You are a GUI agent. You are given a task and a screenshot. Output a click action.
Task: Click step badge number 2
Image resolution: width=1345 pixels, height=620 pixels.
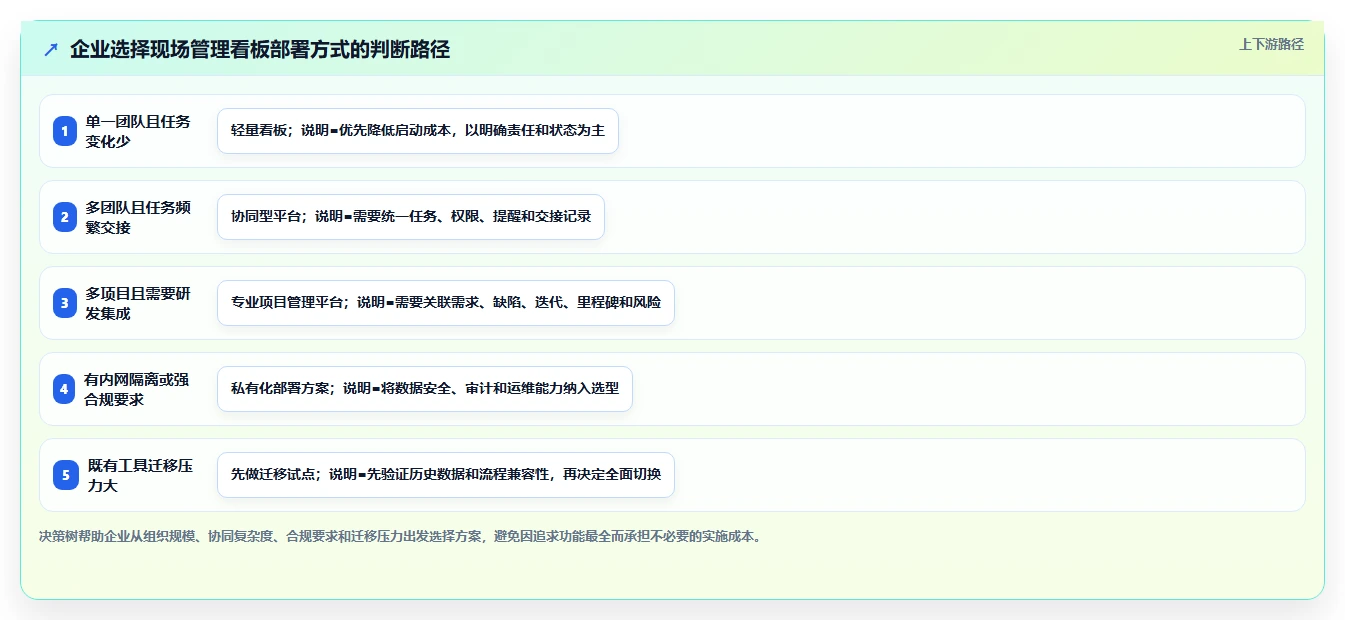pos(65,217)
